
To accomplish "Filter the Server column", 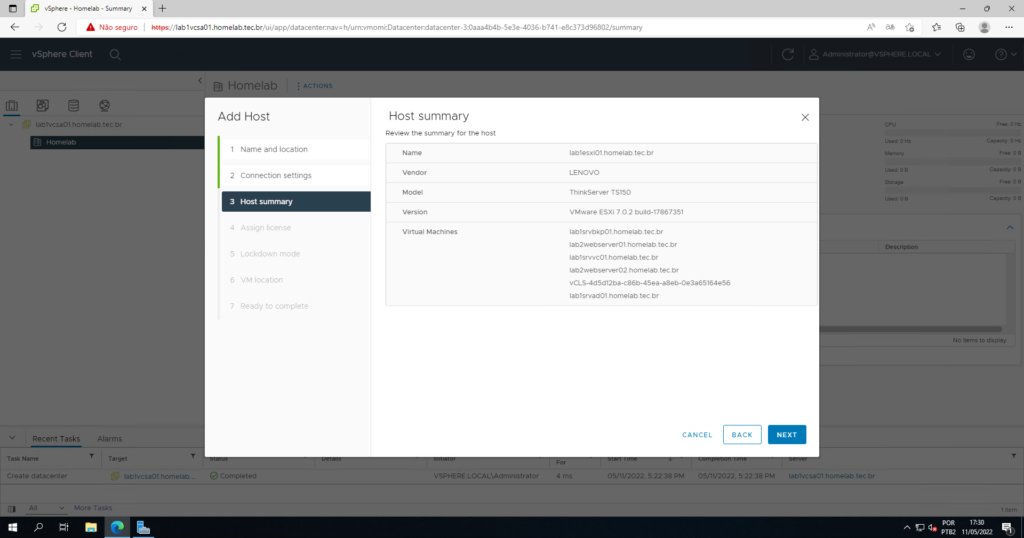I will pos(1014,457).
